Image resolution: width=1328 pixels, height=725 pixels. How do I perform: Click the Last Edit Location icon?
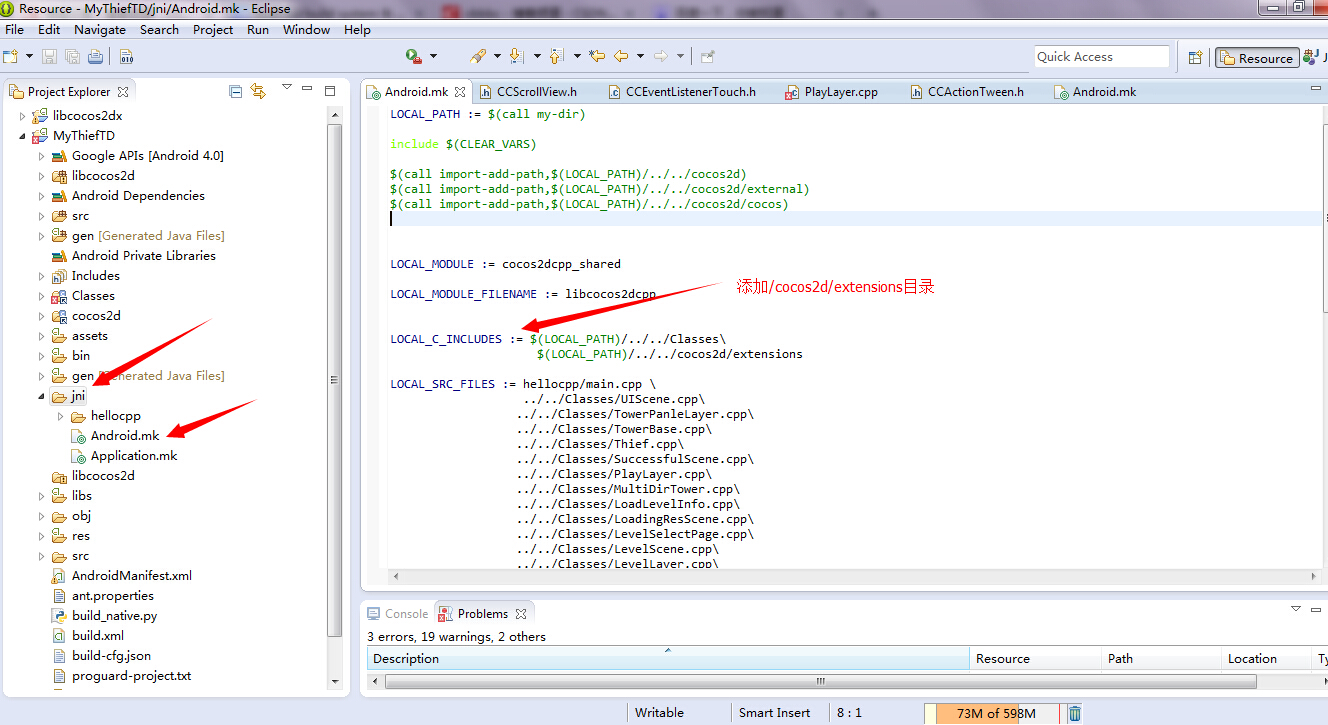(597, 56)
